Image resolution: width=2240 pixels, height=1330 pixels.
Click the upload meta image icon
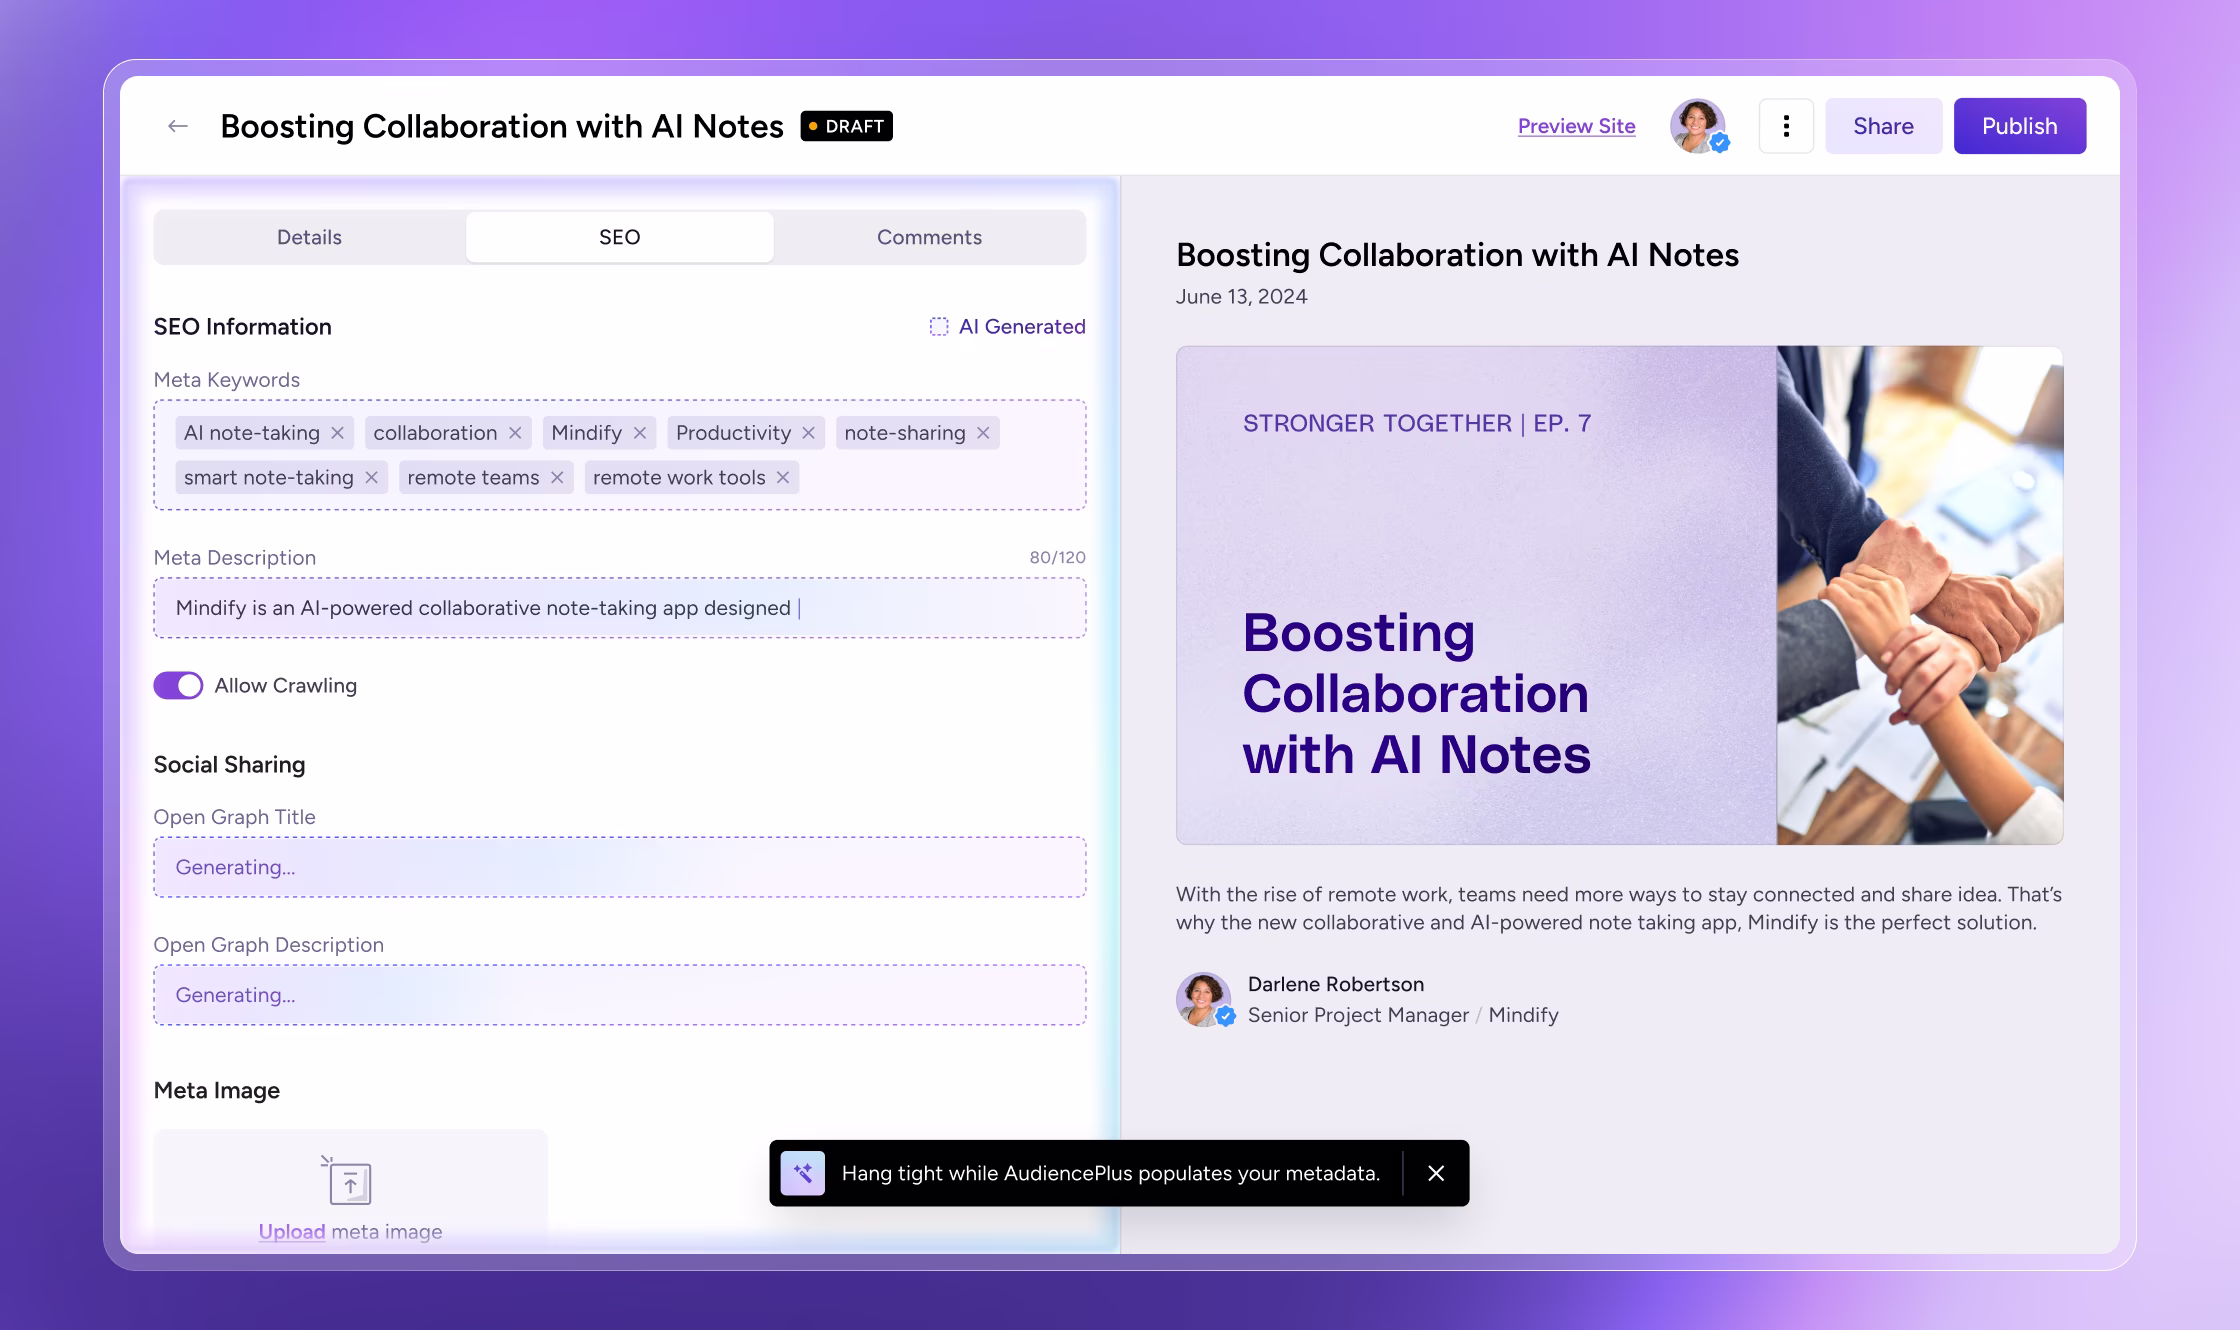pyautogui.click(x=347, y=1181)
